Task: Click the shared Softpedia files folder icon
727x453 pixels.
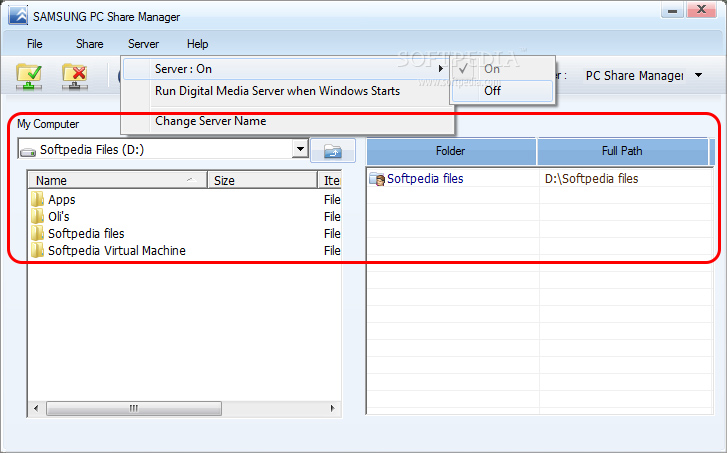Action: click(x=377, y=179)
